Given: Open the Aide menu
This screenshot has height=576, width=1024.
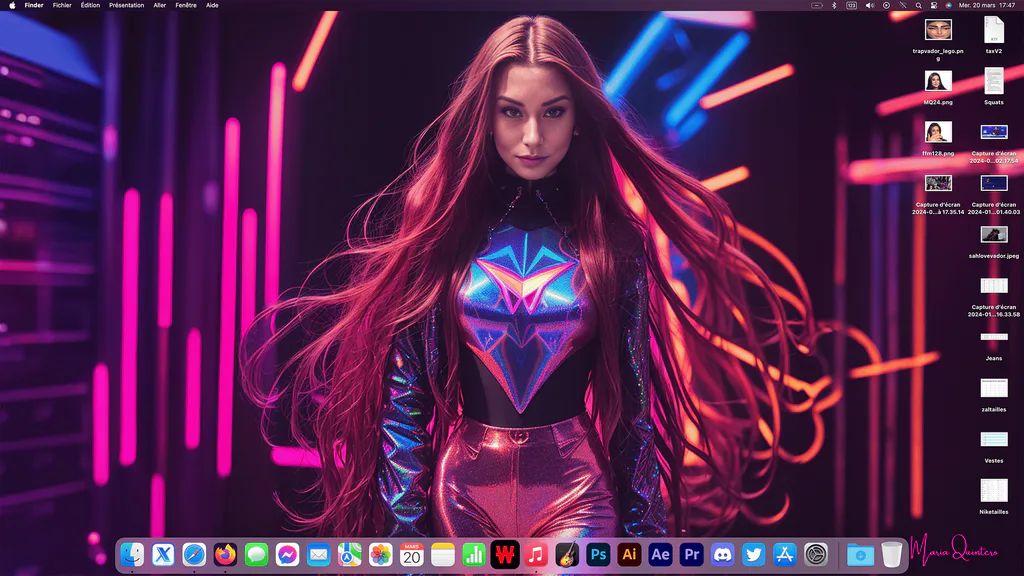Looking at the screenshot, I should pos(212,5).
